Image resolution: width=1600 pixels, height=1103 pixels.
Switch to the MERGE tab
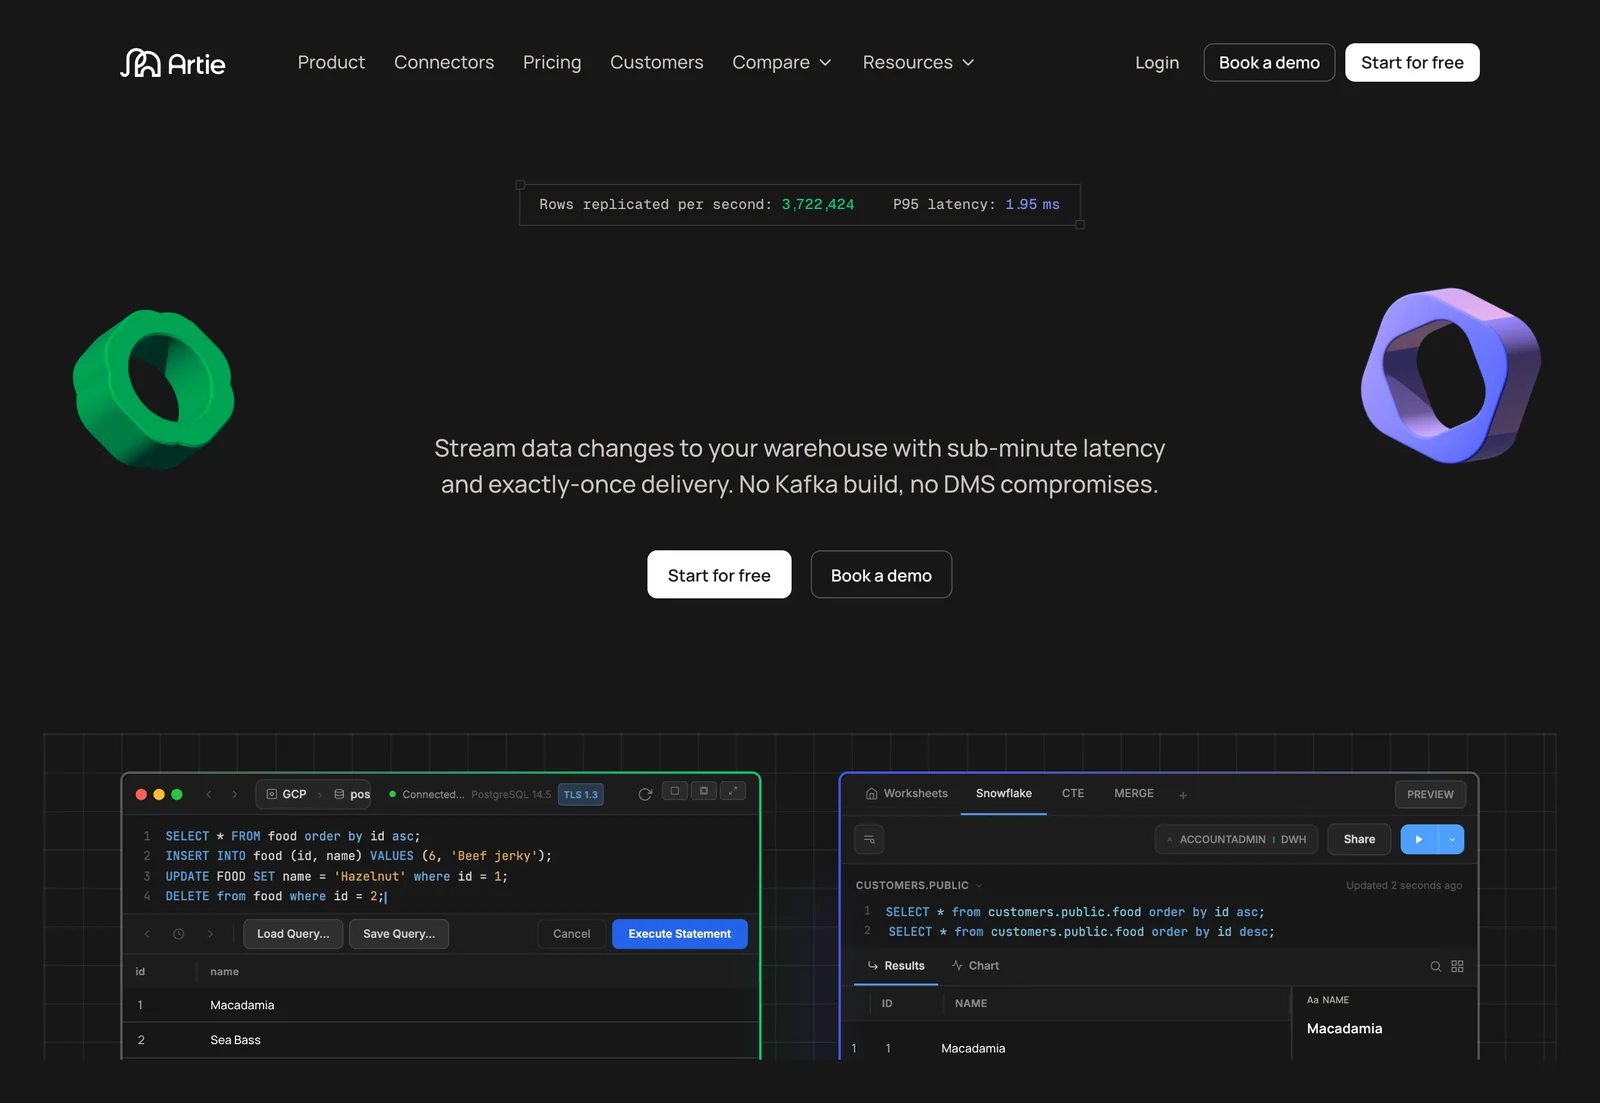coord(1134,793)
